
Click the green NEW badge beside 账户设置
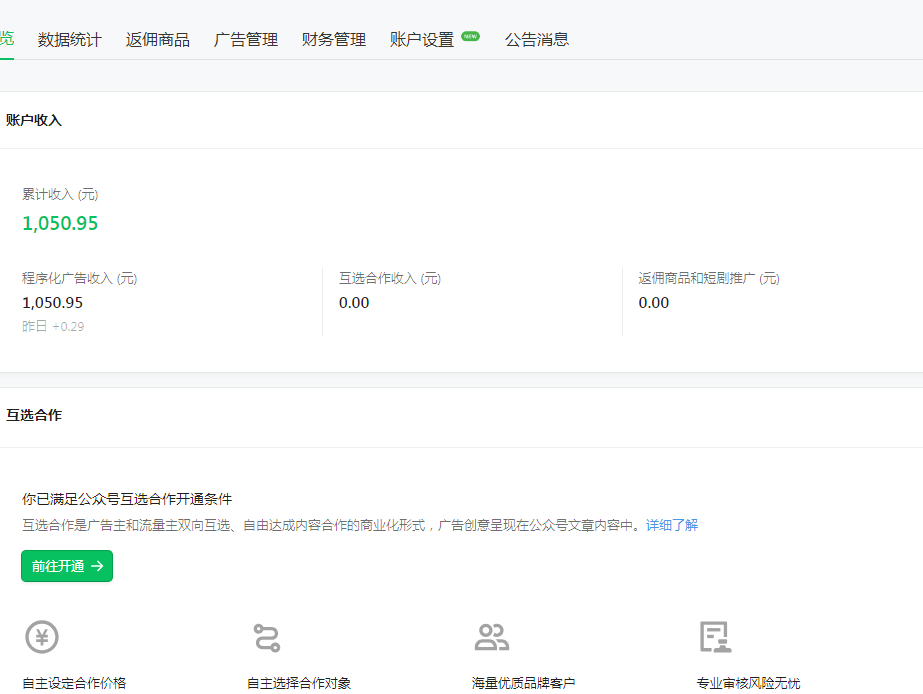click(x=470, y=36)
